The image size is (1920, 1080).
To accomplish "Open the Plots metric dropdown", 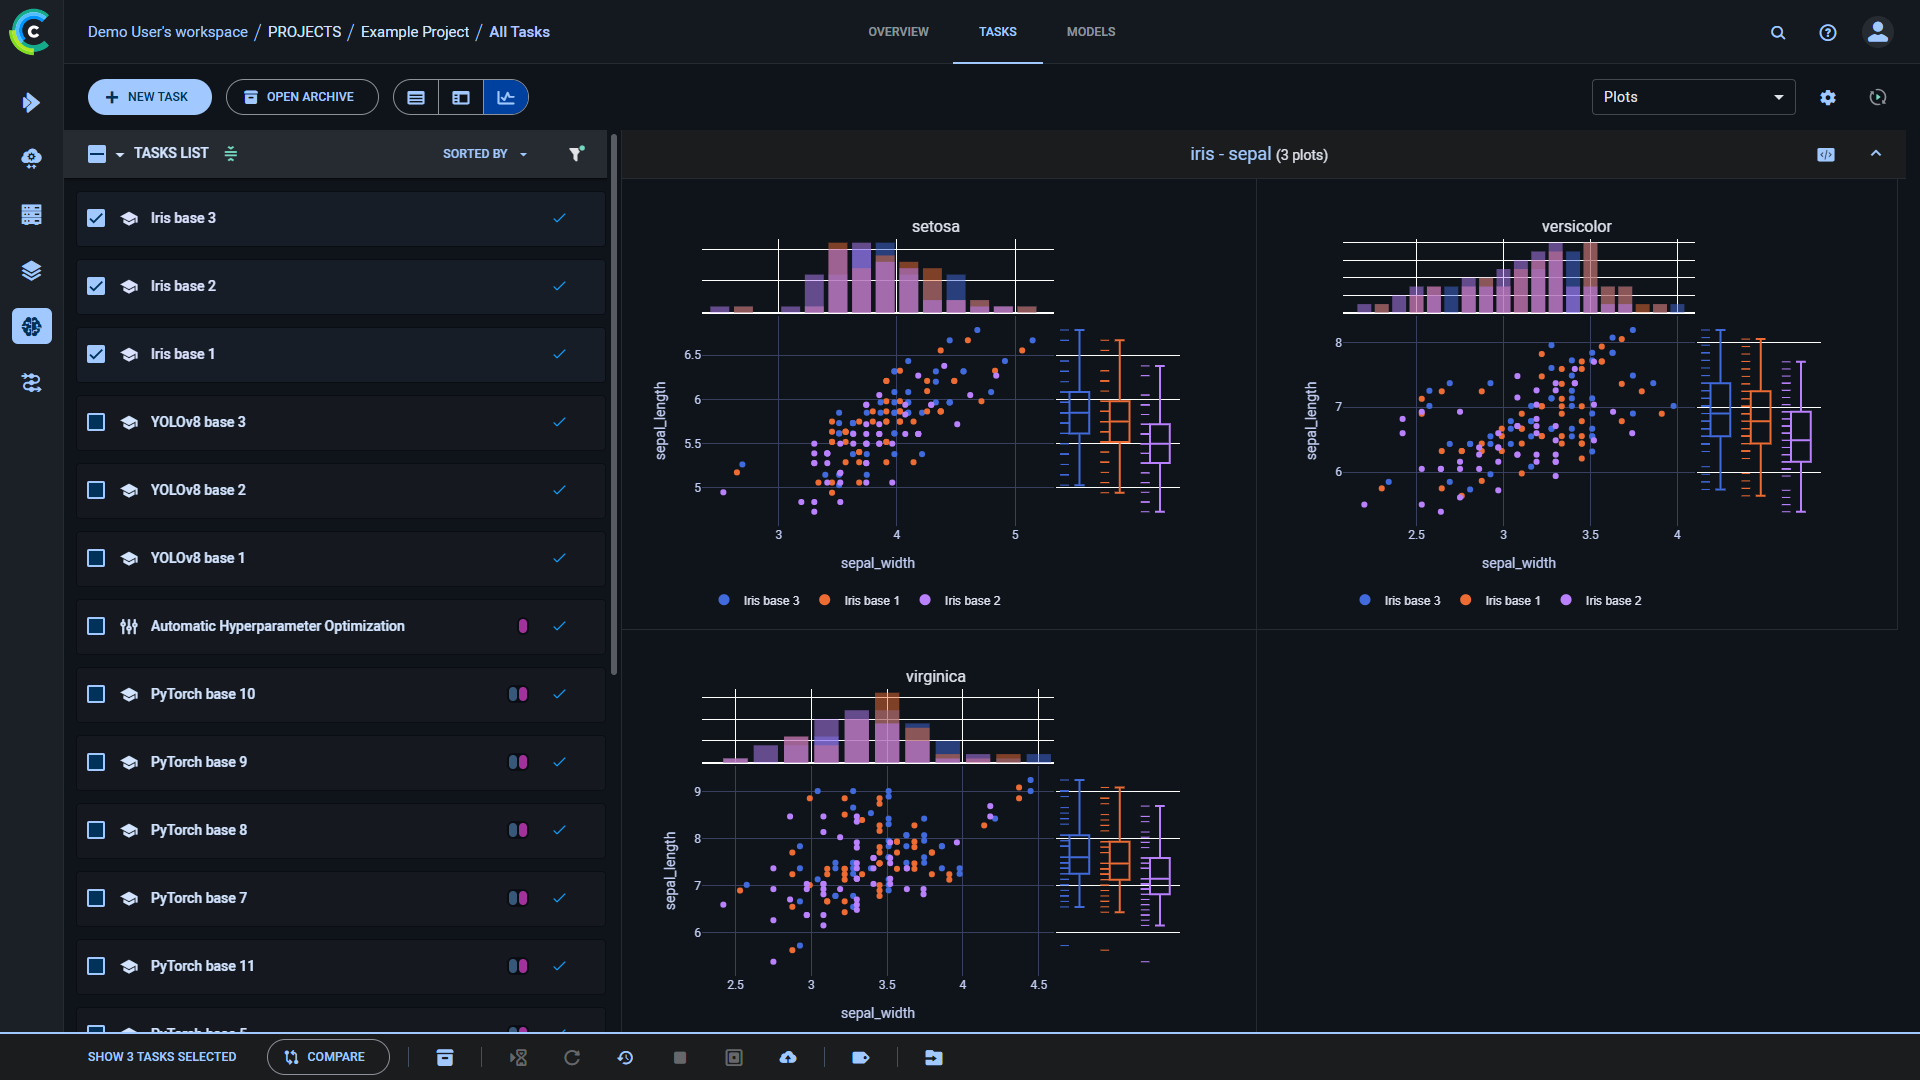I will point(1693,97).
